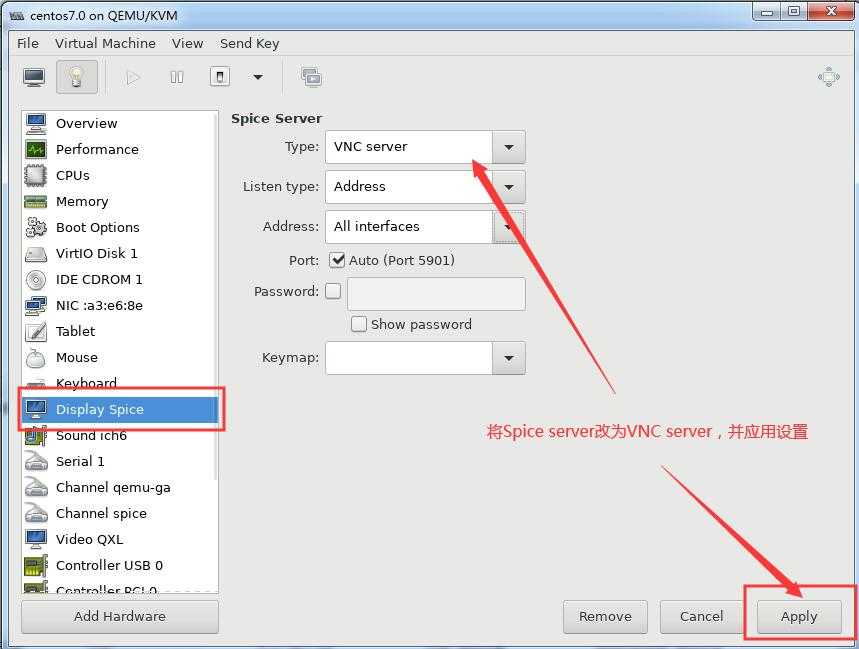Viewport: 859px width, 649px height.
Task: Enable the Password checkbox
Action: (333, 291)
